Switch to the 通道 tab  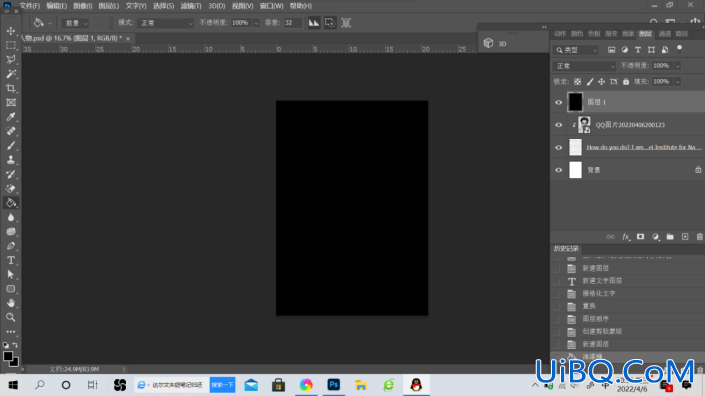pos(665,34)
